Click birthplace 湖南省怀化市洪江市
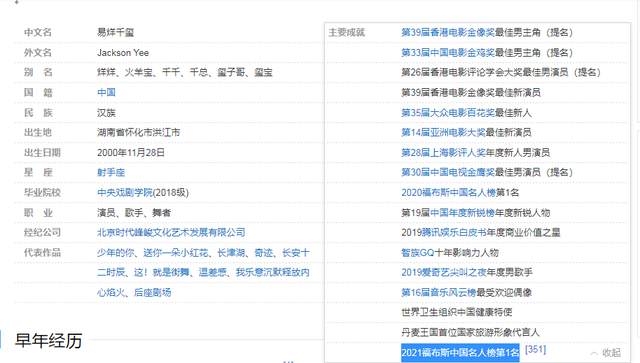The image size is (640, 363). [138, 132]
